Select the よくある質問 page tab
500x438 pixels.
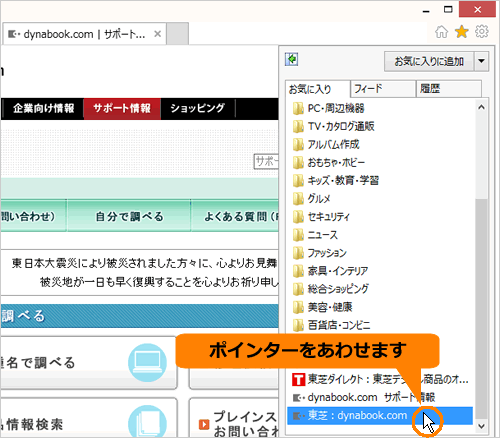(x=235, y=216)
